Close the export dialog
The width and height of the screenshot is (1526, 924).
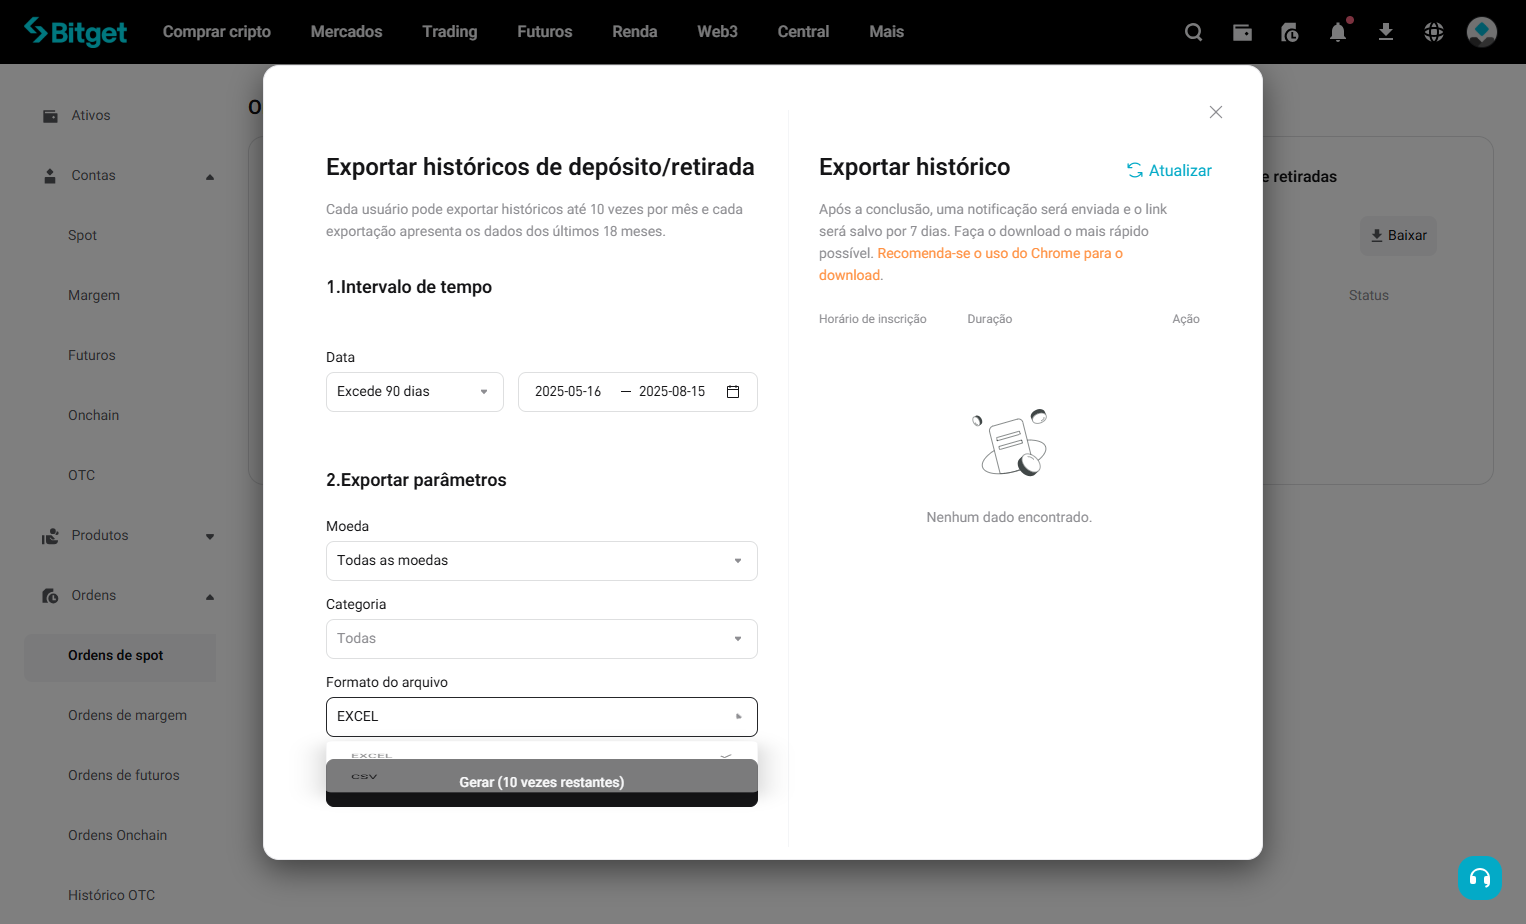click(x=1216, y=112)
